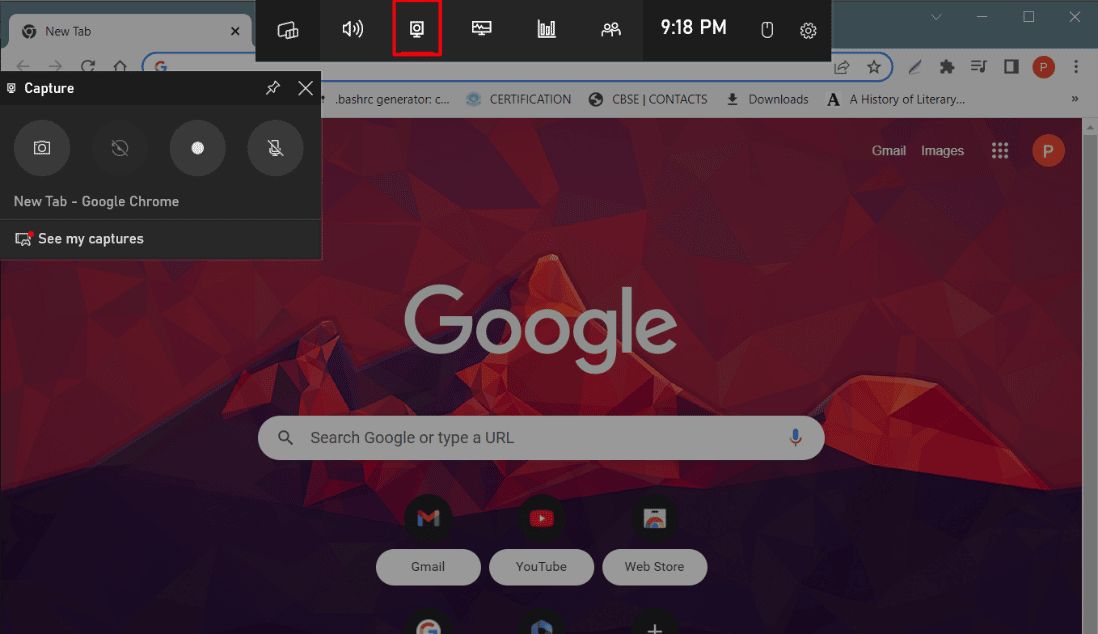Open Images link at top right
1098x634 pixels.
pyautogui.click(x=942, y=151)
